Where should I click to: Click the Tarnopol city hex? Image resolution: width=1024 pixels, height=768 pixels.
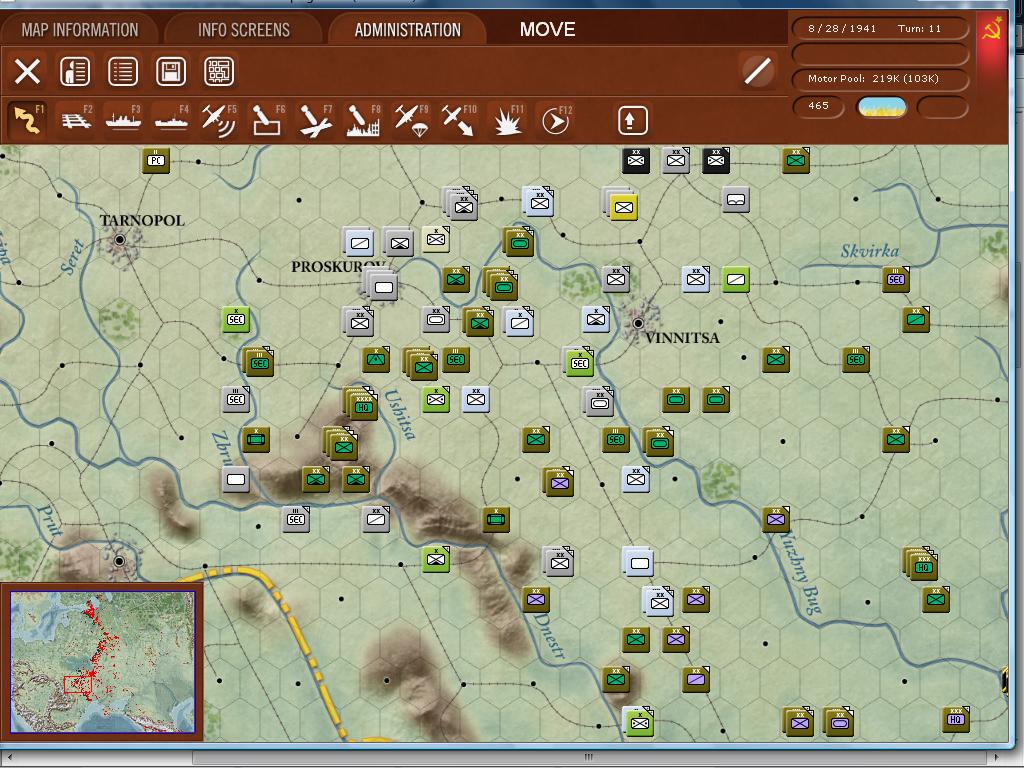120,240
